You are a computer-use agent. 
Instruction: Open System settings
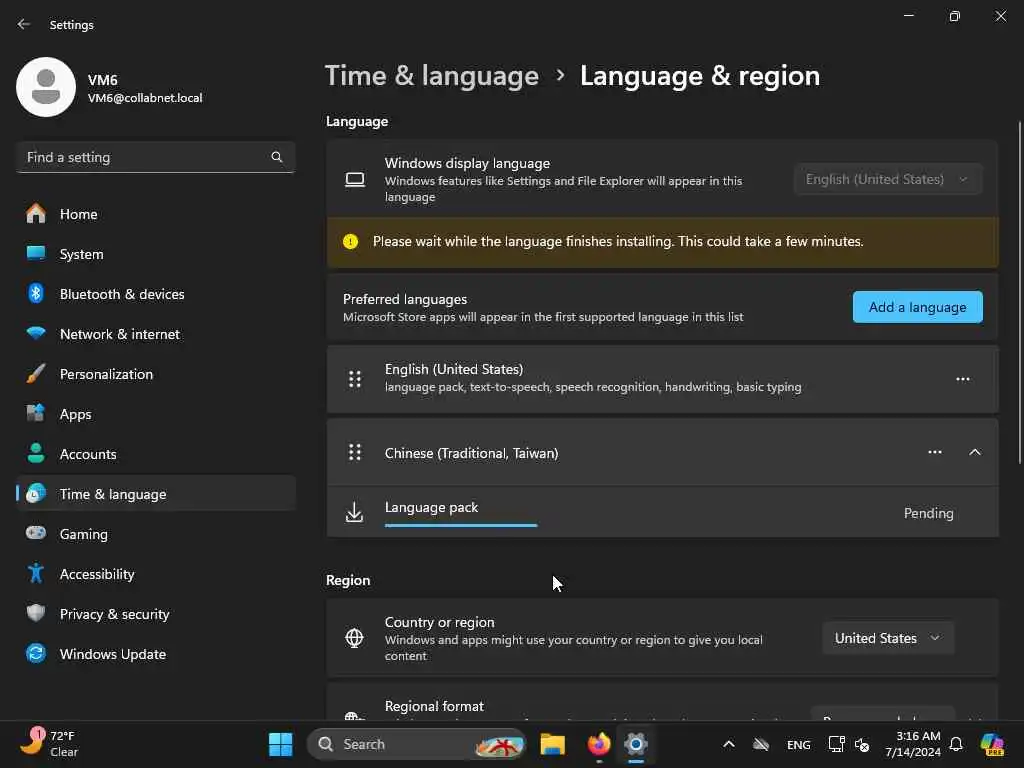[x=156, y=254]
